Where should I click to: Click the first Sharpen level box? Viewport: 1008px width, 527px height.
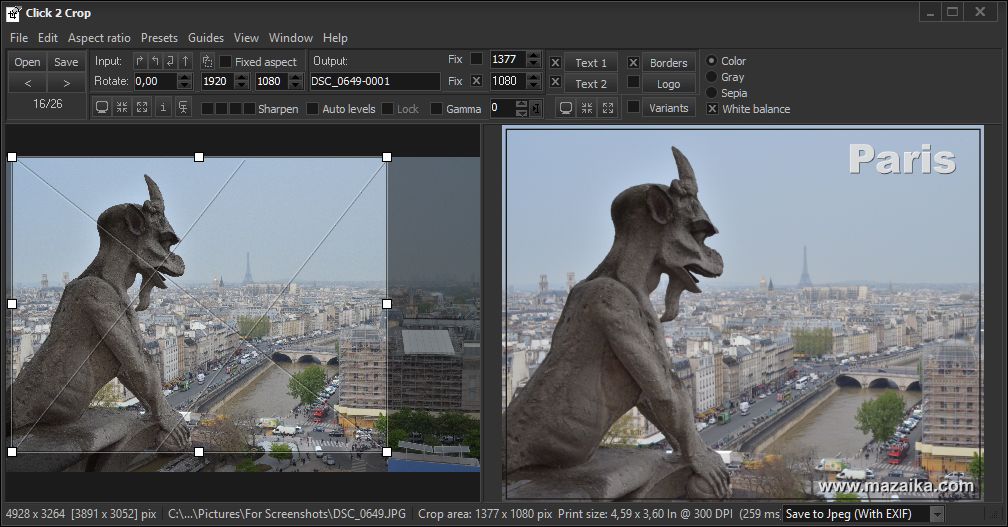207,109
